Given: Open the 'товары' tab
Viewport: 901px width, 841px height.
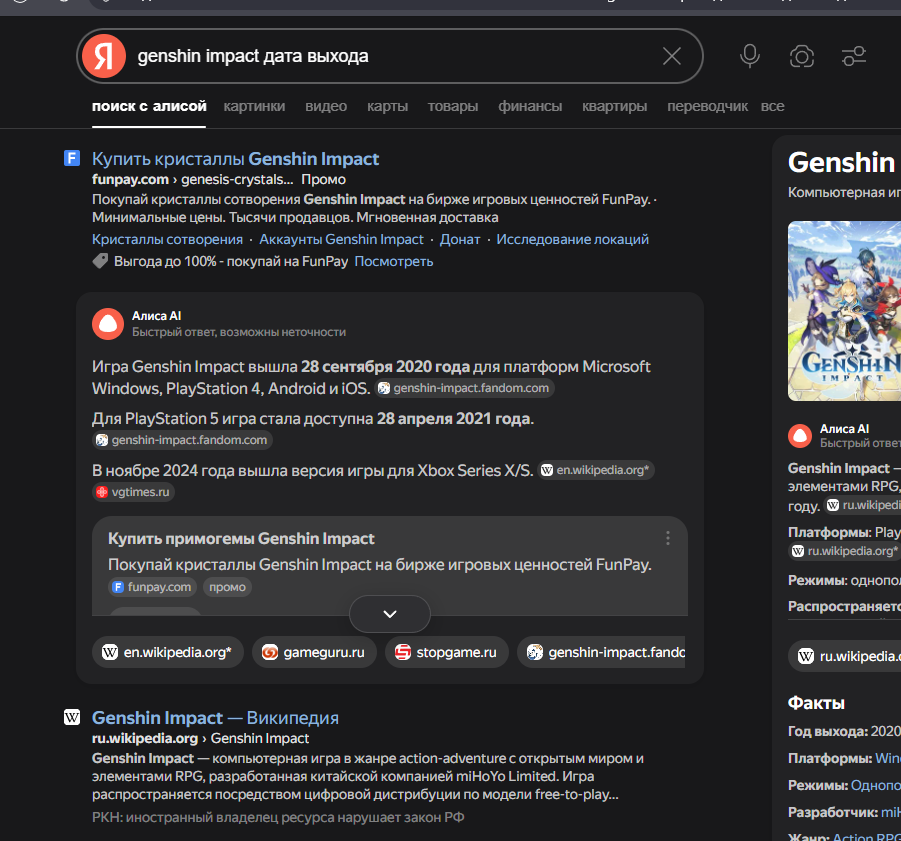Looking at the screenshot, I should pyautogui.click(x=453, y=106).
